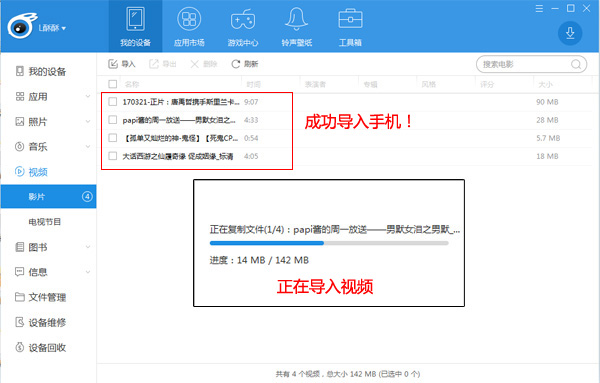Viewport: 600px width, 383px height.
Task: Open the hamburger menu in title bar
Action: coord(539,8)
